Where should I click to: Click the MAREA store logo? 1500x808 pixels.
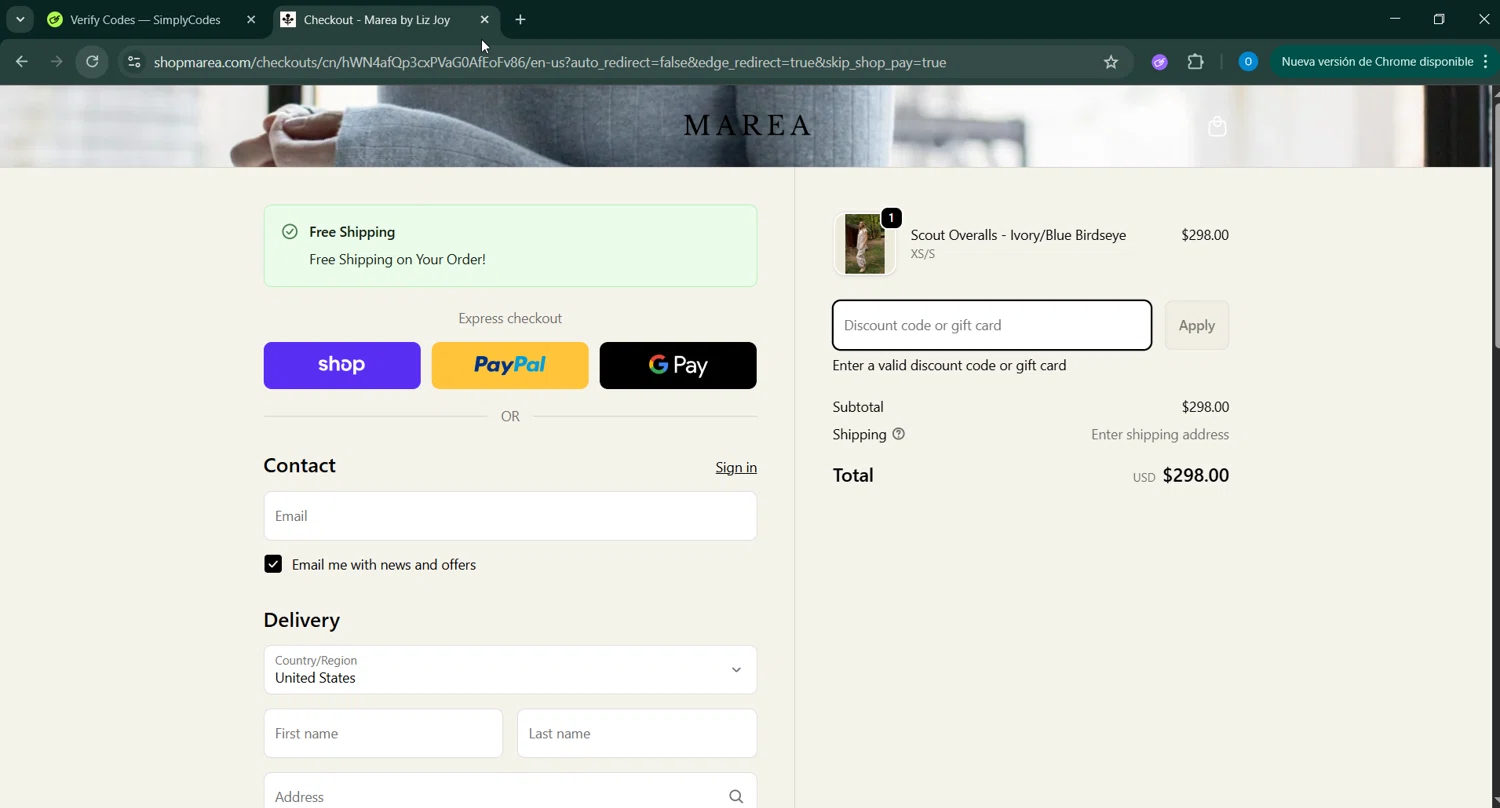(747, 126)
